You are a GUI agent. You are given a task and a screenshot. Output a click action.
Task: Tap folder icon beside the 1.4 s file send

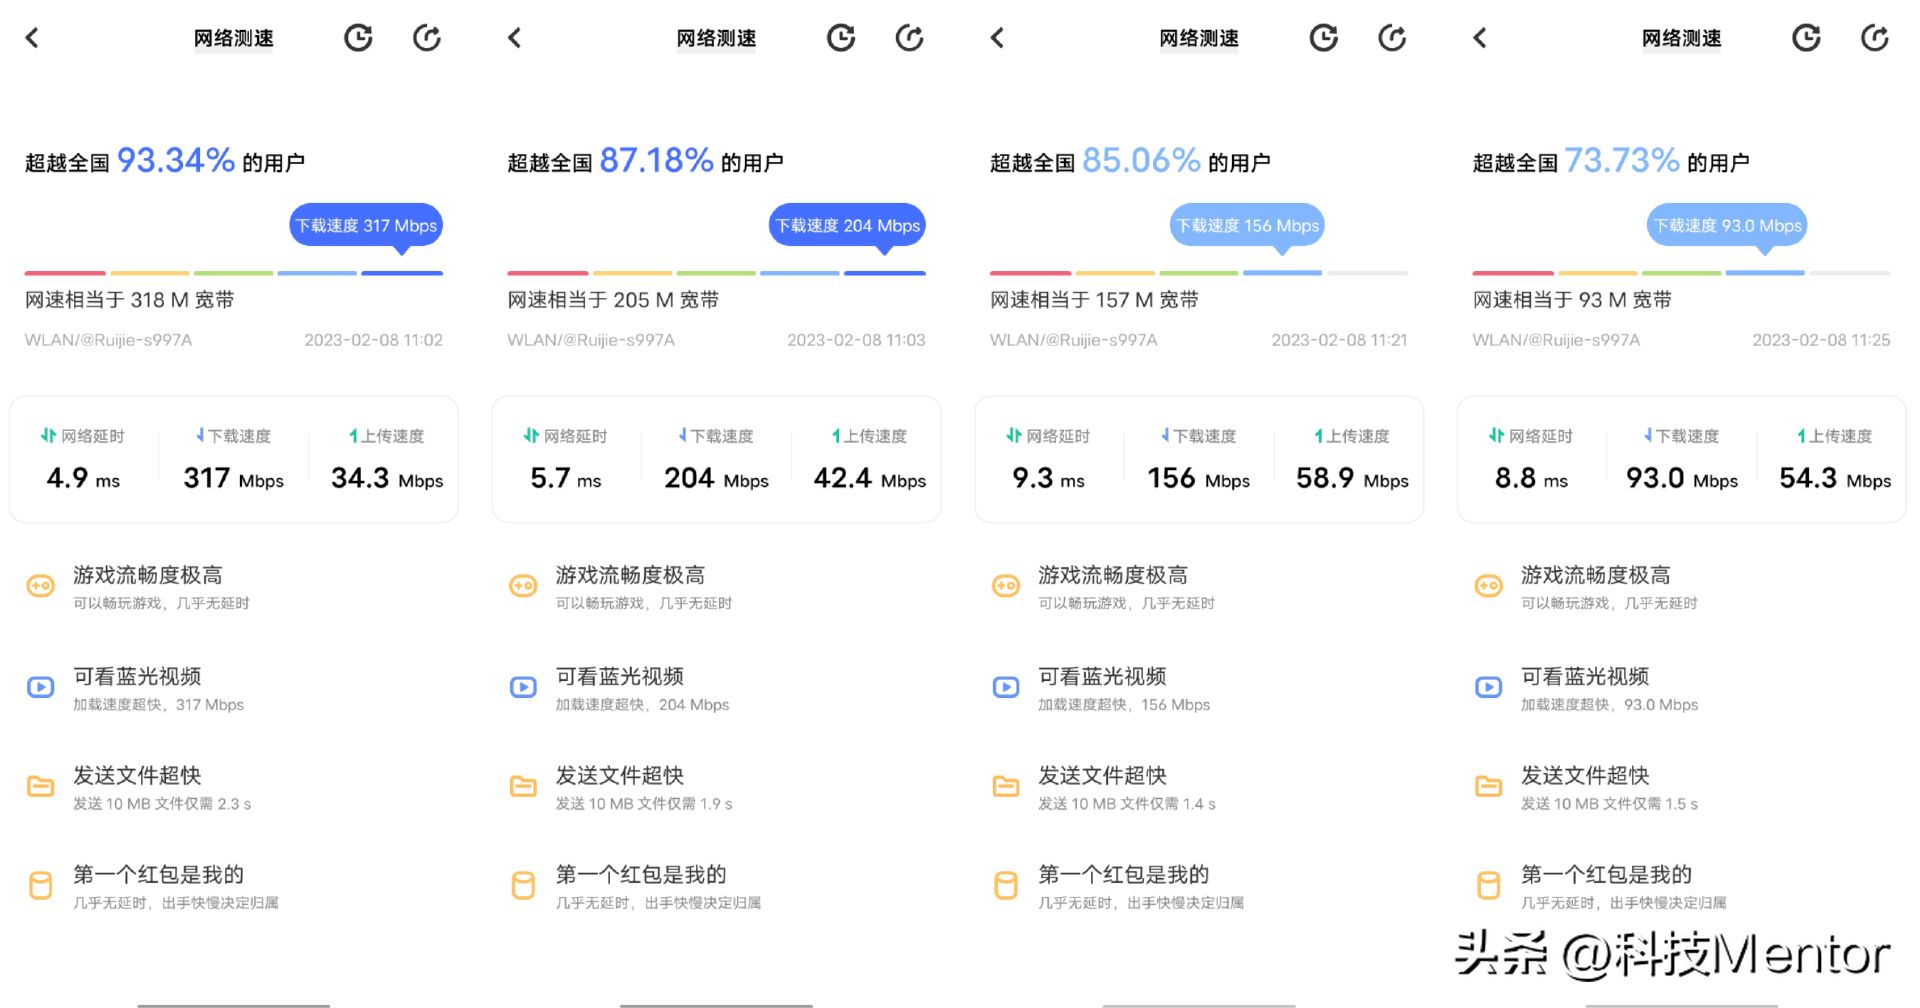point(1005,787)
